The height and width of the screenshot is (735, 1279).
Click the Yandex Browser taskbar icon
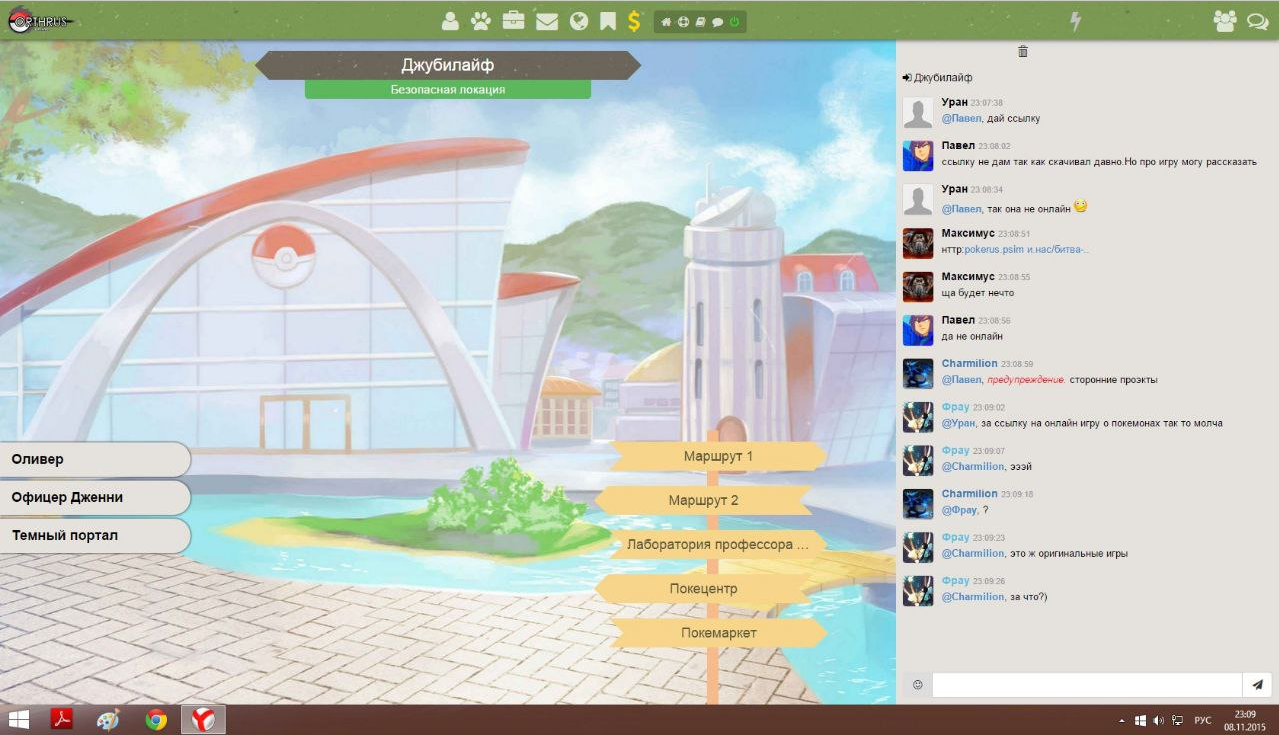(x=203, y=719)
